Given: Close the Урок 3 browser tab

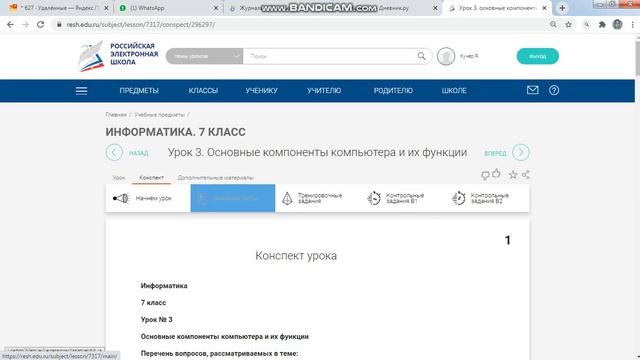Looking at the screenshot, I should [x=544, y=8].
